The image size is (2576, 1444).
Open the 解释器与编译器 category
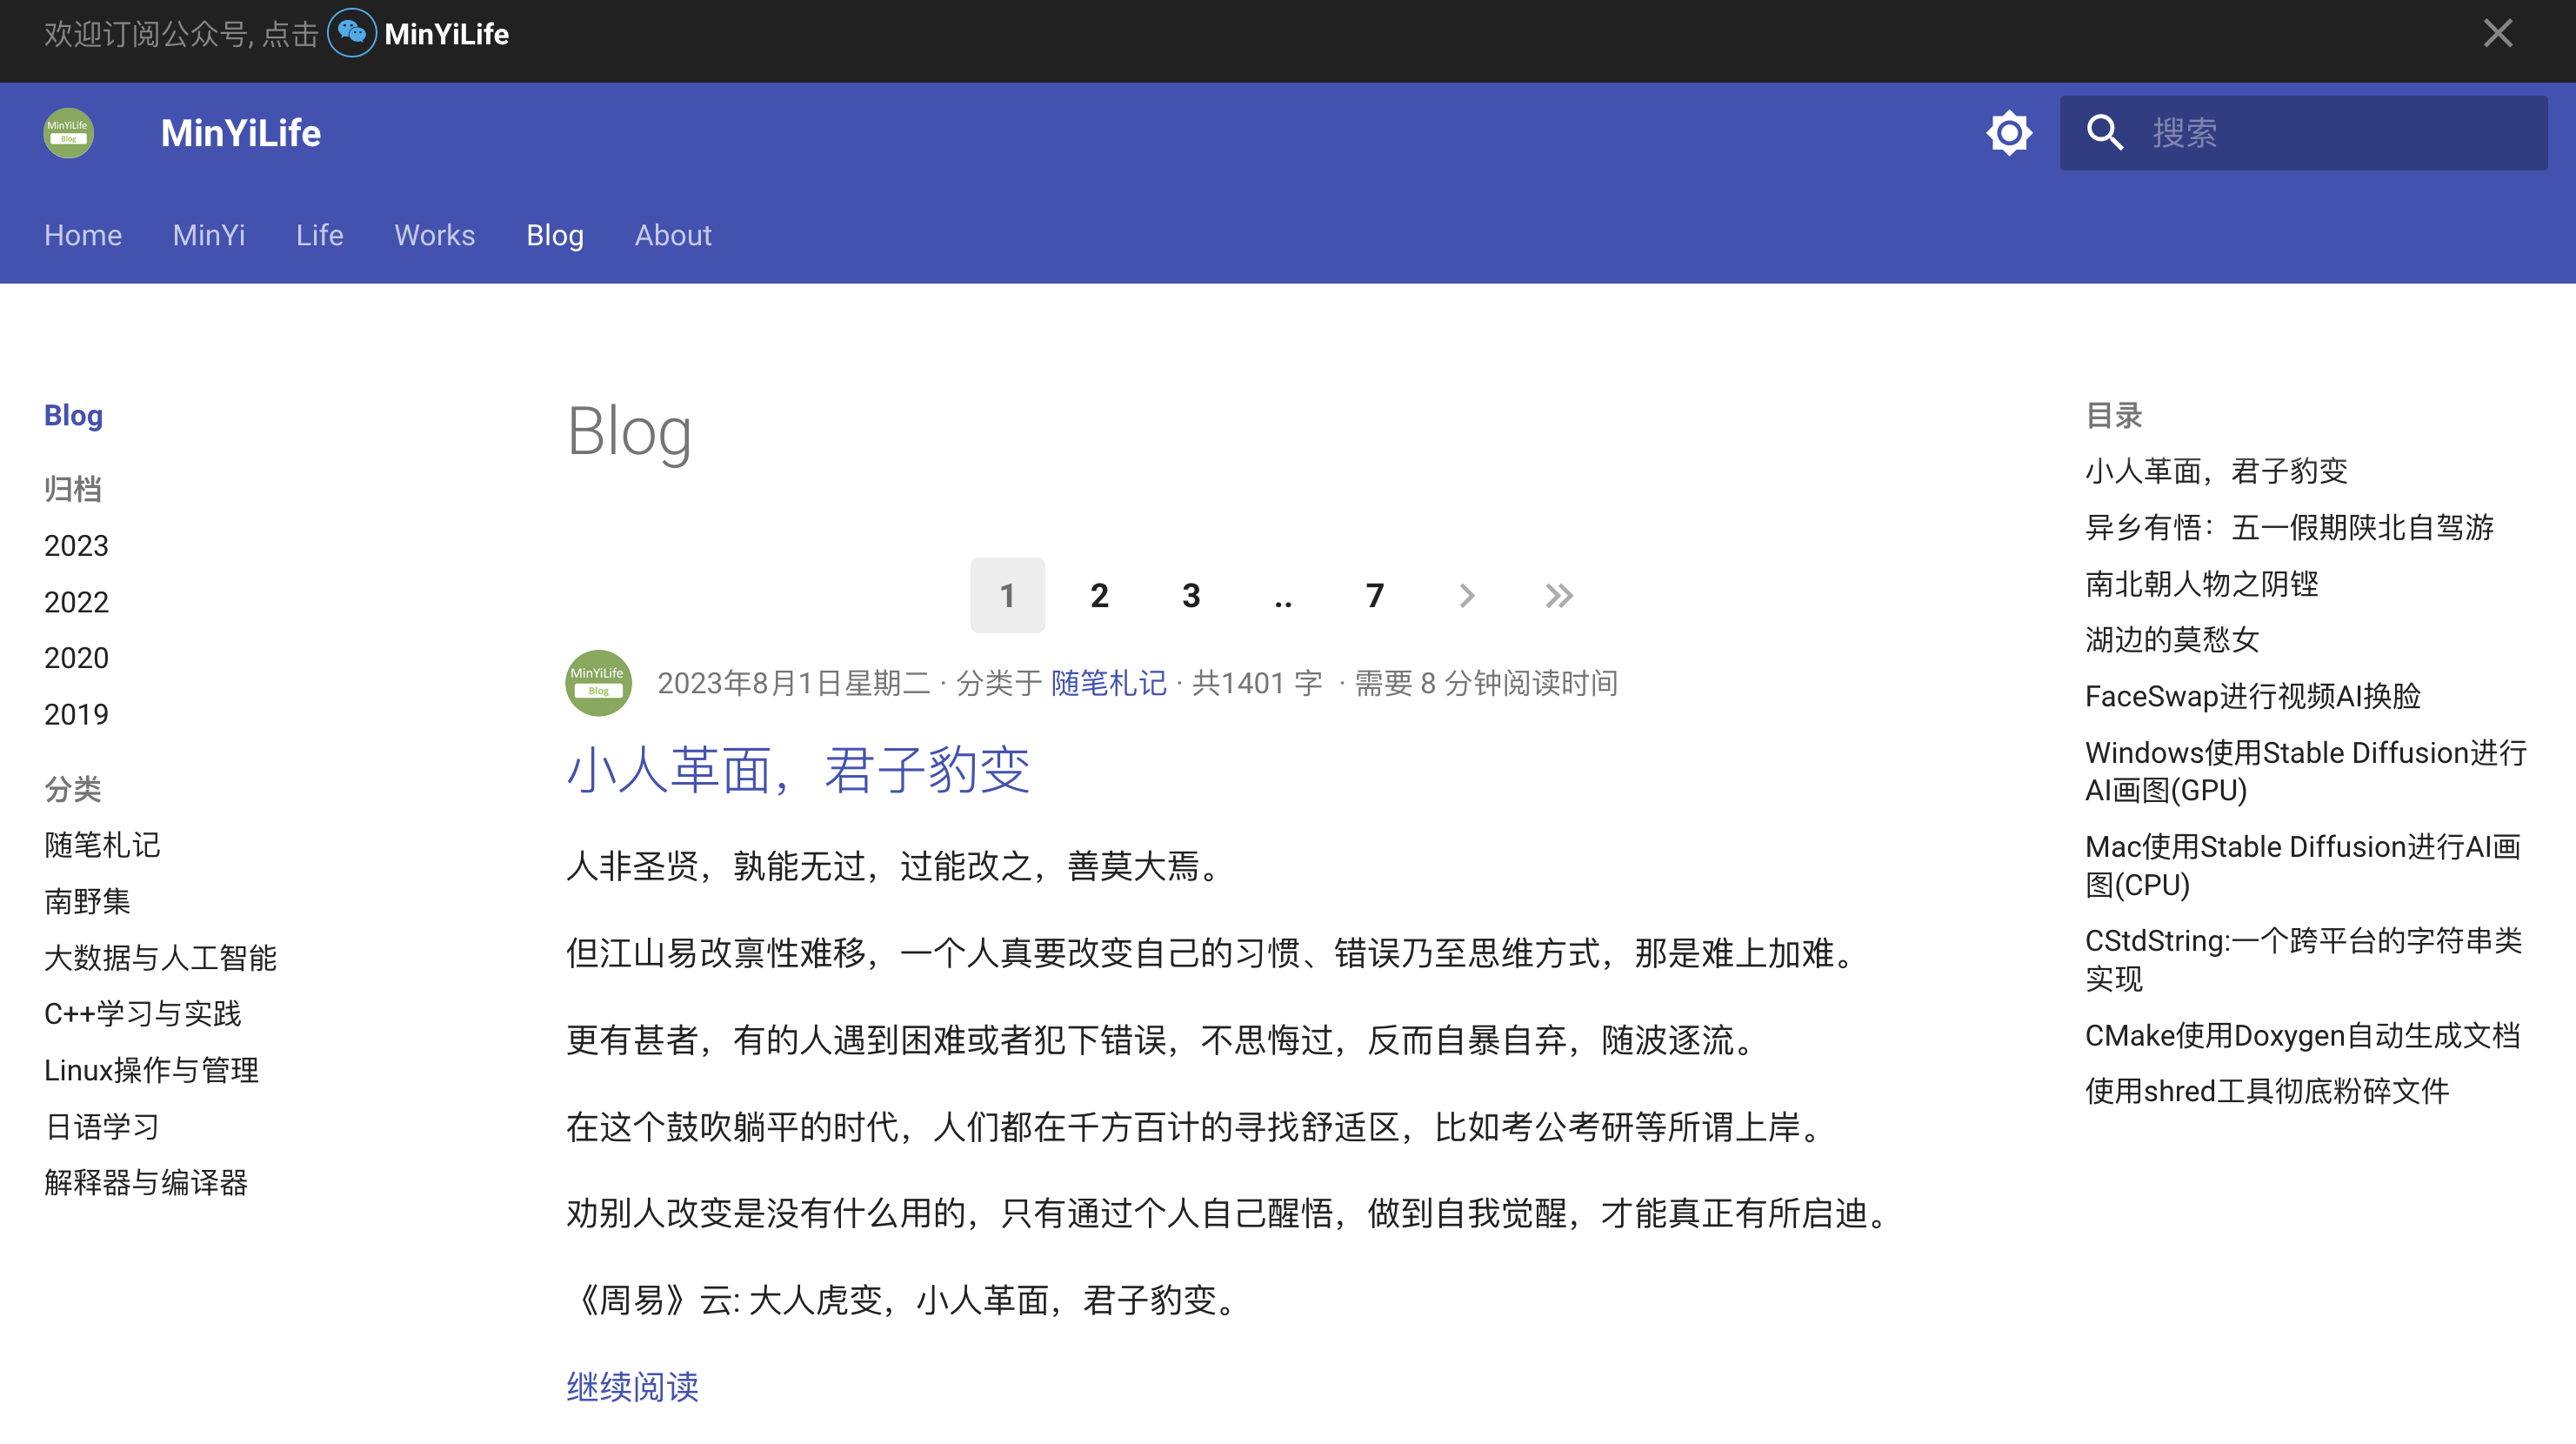(146, 1183)
